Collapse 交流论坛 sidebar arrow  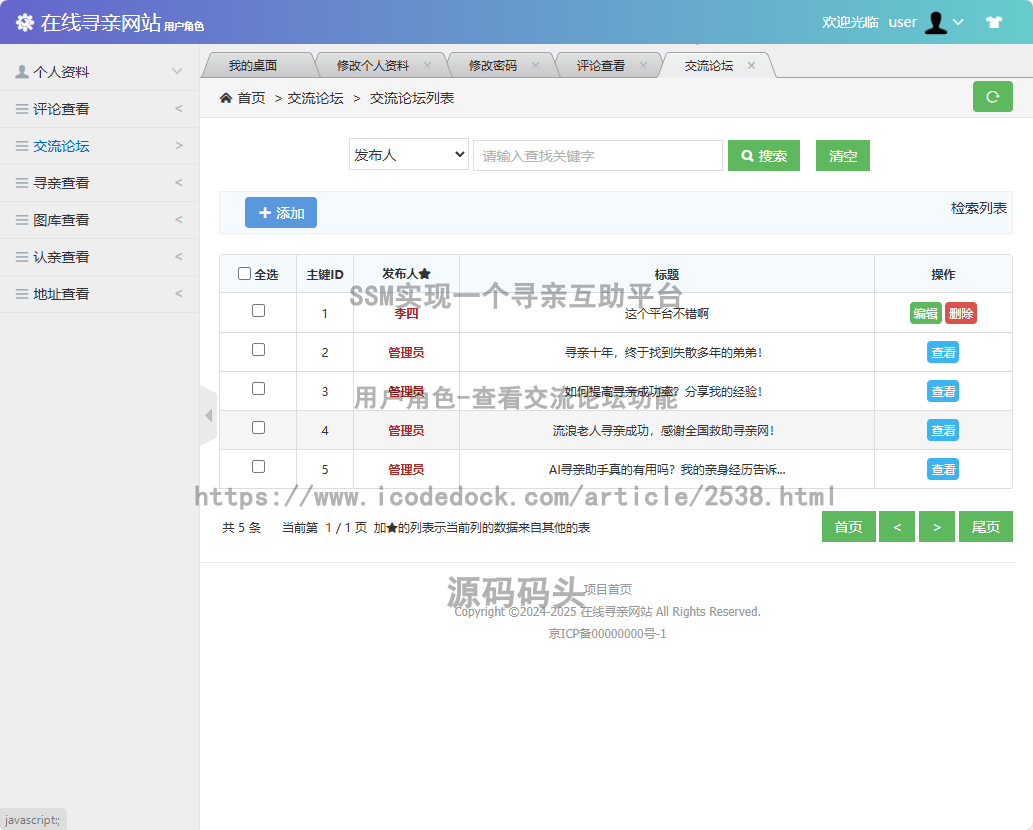click(x=179, y=146)
